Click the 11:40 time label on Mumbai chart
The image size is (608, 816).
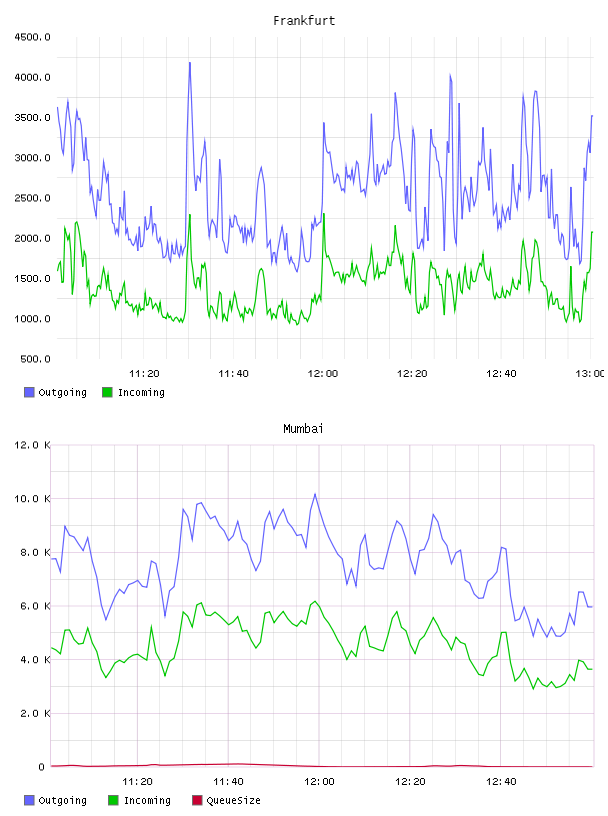(x=228, y=782)
